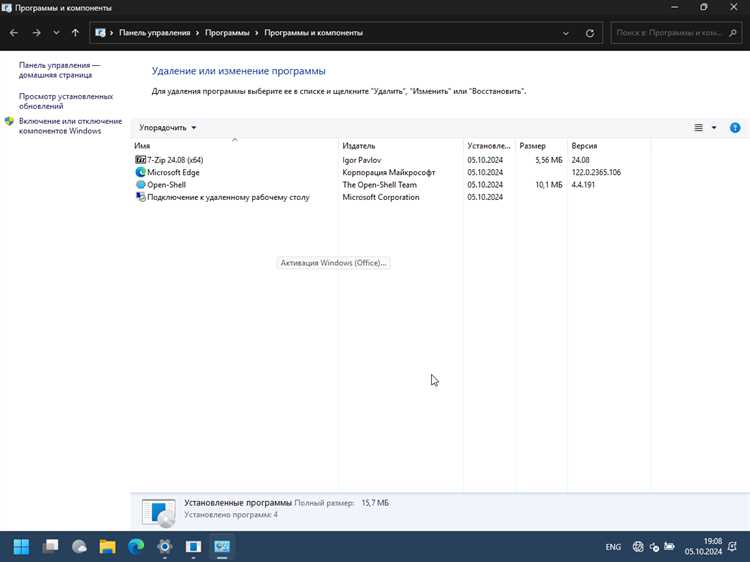Launch Microsoft Edge from the taskbar

point(136,546)
